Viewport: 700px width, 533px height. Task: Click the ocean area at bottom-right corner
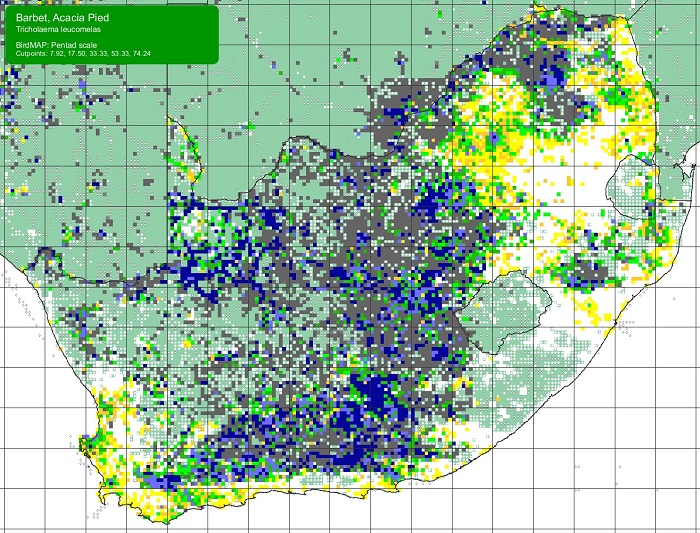click(640, 480)
